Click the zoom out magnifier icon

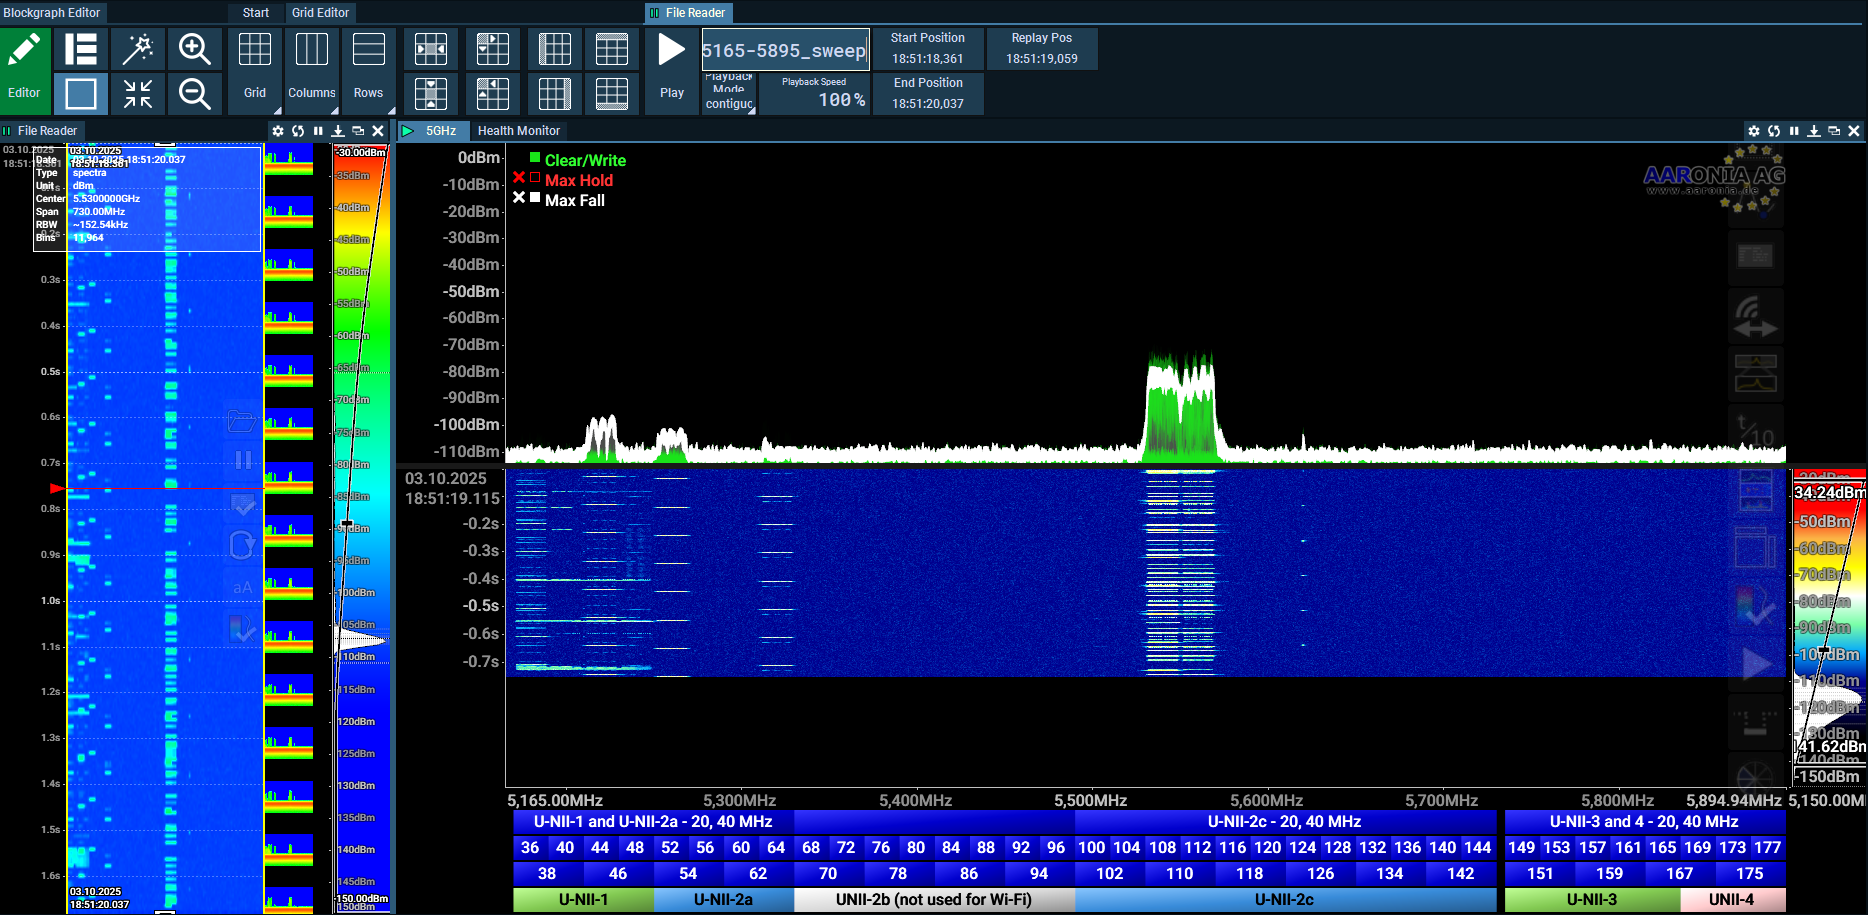click(194, 94)
